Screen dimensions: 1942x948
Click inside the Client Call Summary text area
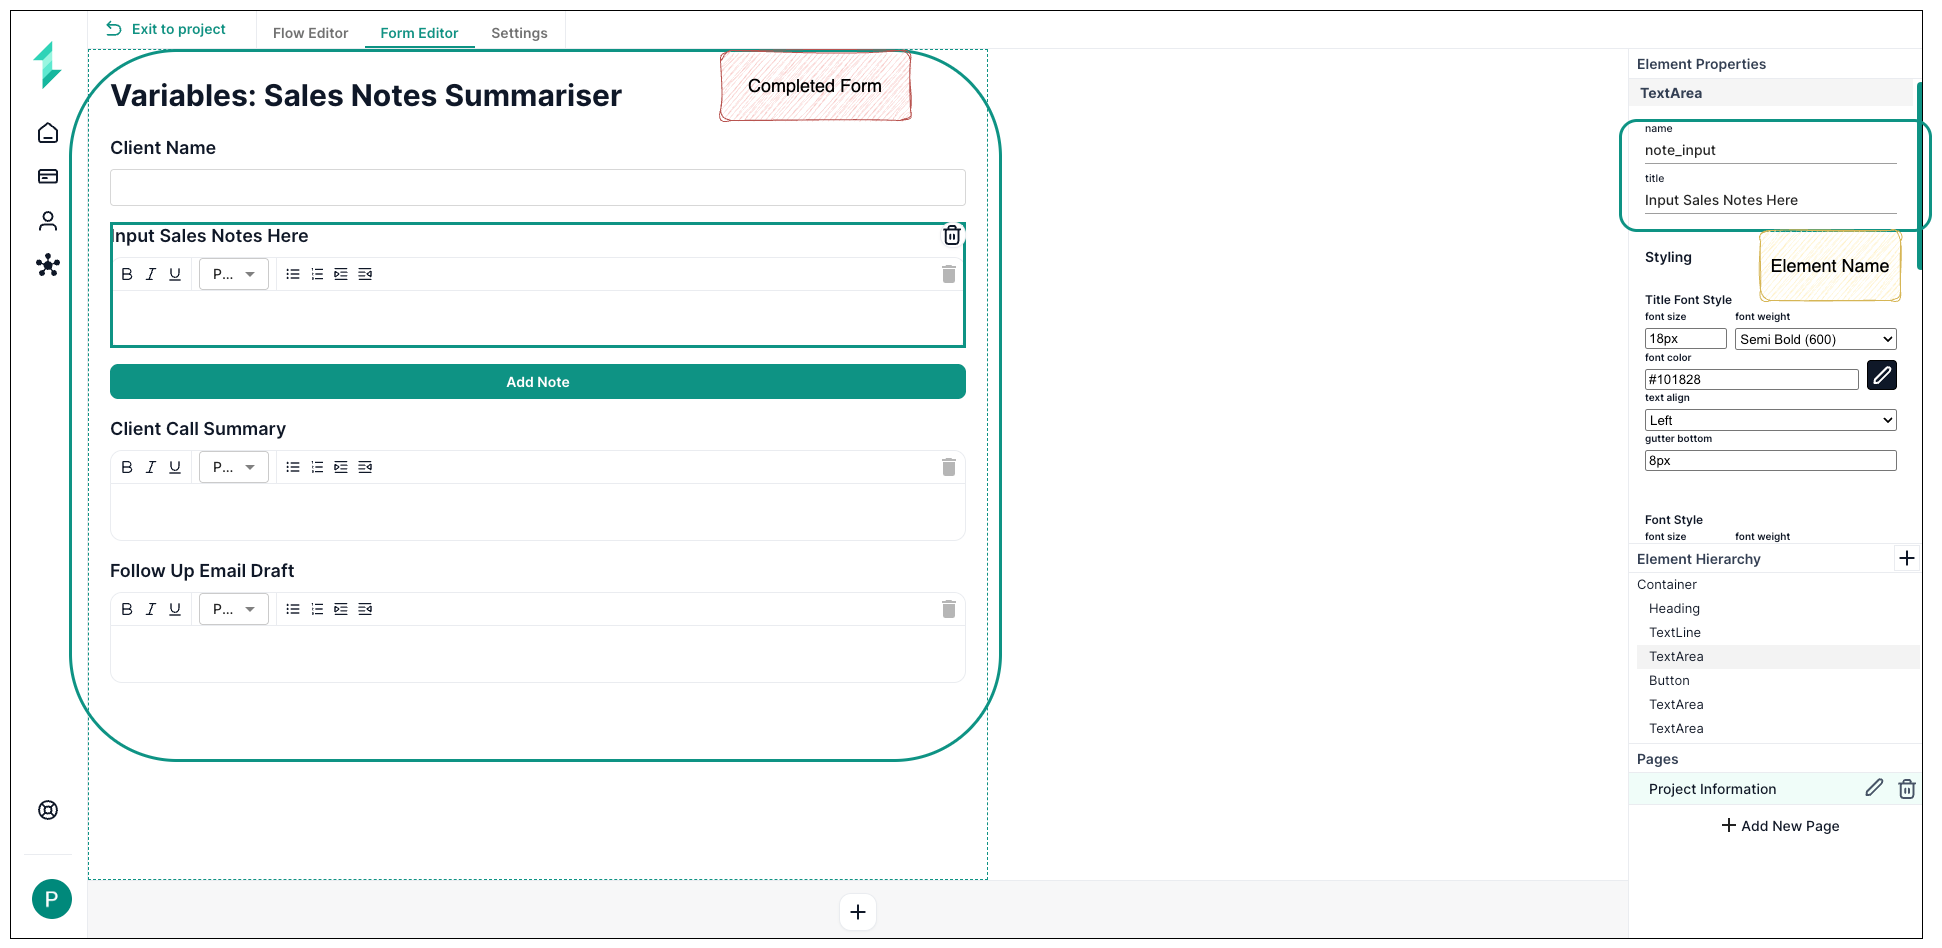point(538,511)
